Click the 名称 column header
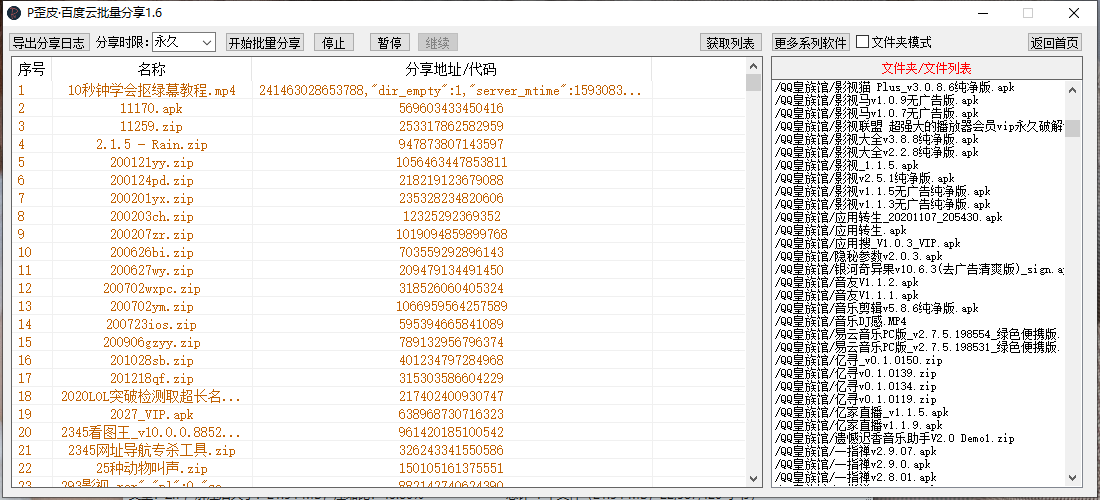The height and width of the screenshot is (500, 1100). (152, 69)
